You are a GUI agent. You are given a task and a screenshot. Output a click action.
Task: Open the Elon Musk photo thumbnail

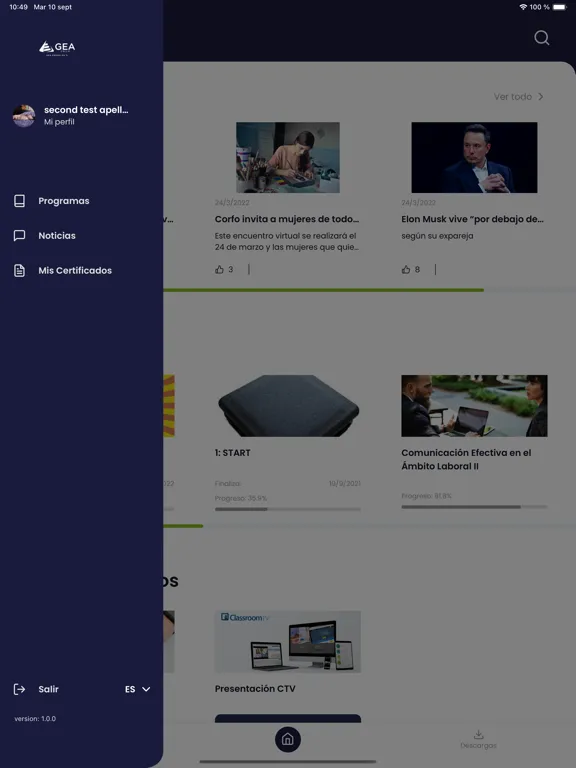[x=474, y=157]
